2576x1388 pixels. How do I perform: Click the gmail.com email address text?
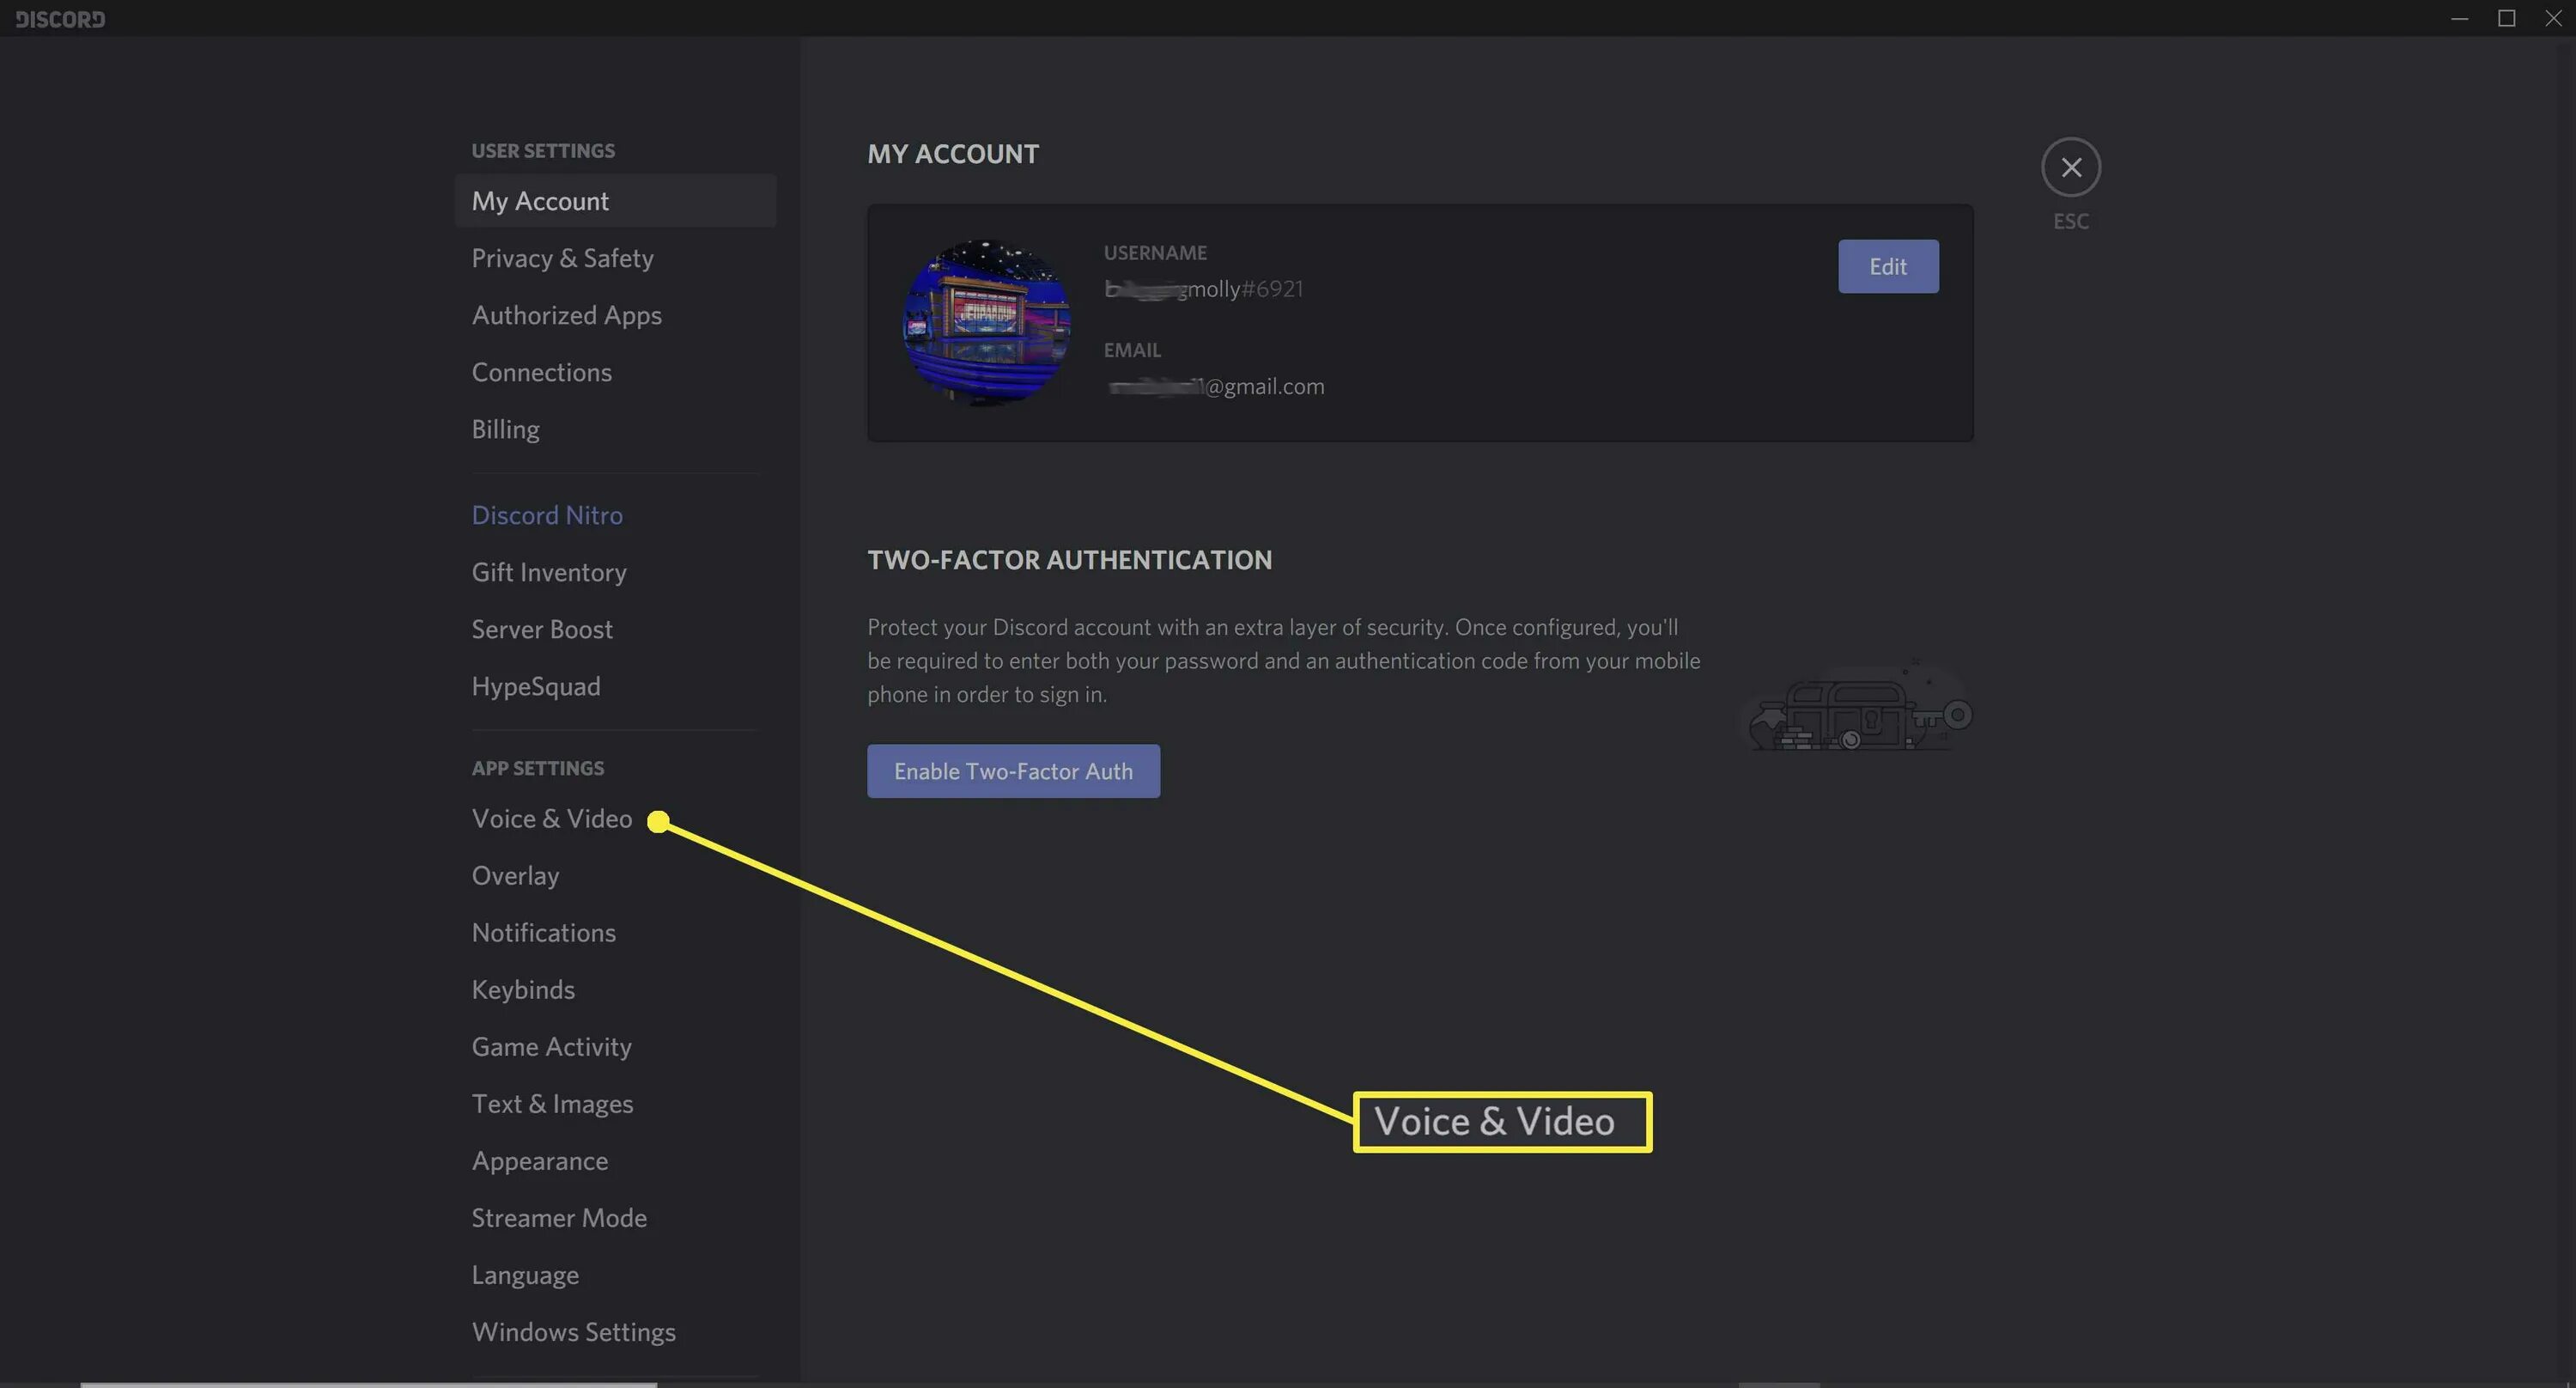click(1214, 386)
